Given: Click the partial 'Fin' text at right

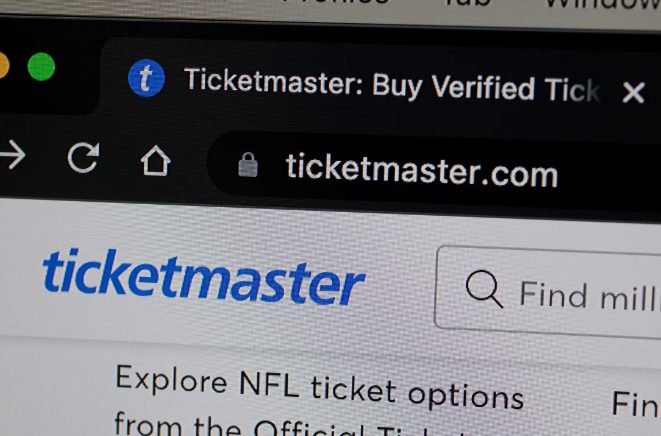Looking at the screenshot, I should click(x=636, y=404).
